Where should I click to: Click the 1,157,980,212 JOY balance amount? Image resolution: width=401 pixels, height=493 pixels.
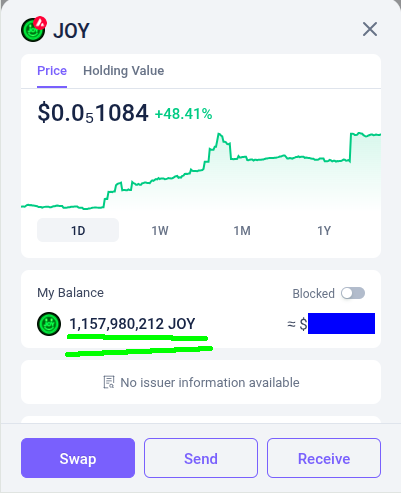pos(132,324)
